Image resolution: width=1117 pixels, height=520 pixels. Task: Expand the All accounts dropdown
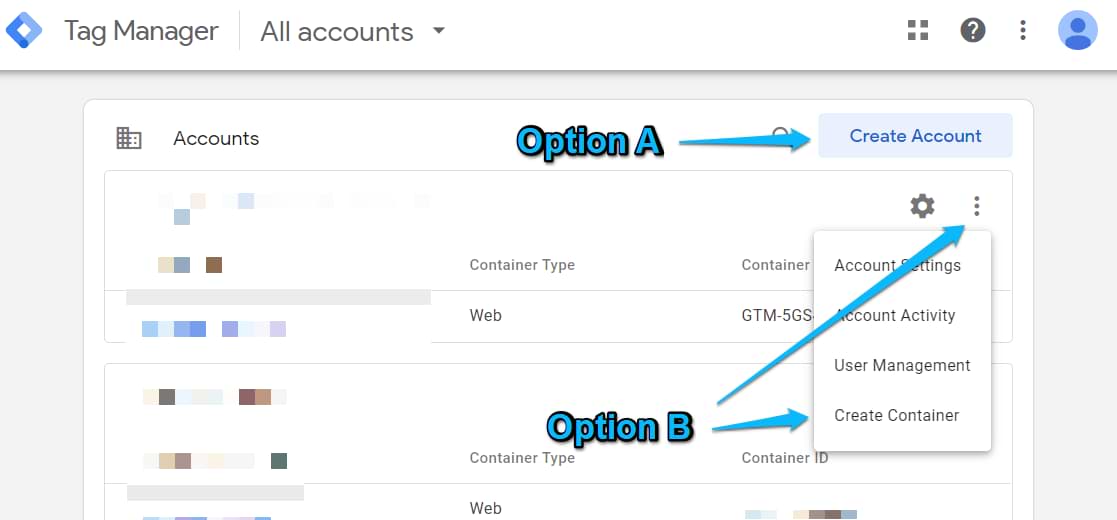pos(438,31)
